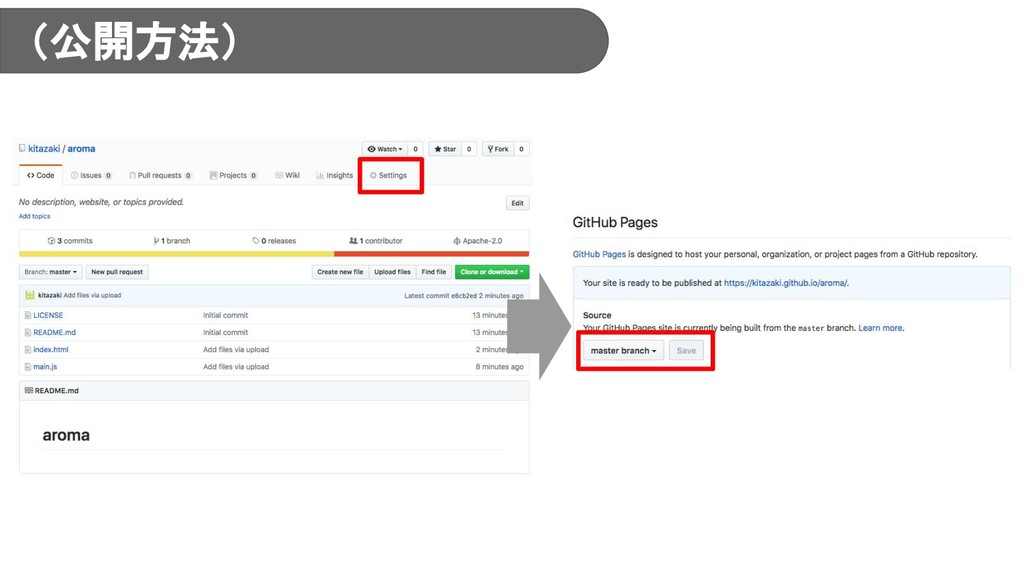Click the New pull request button

pyautogui.click(x=117, y=272)
